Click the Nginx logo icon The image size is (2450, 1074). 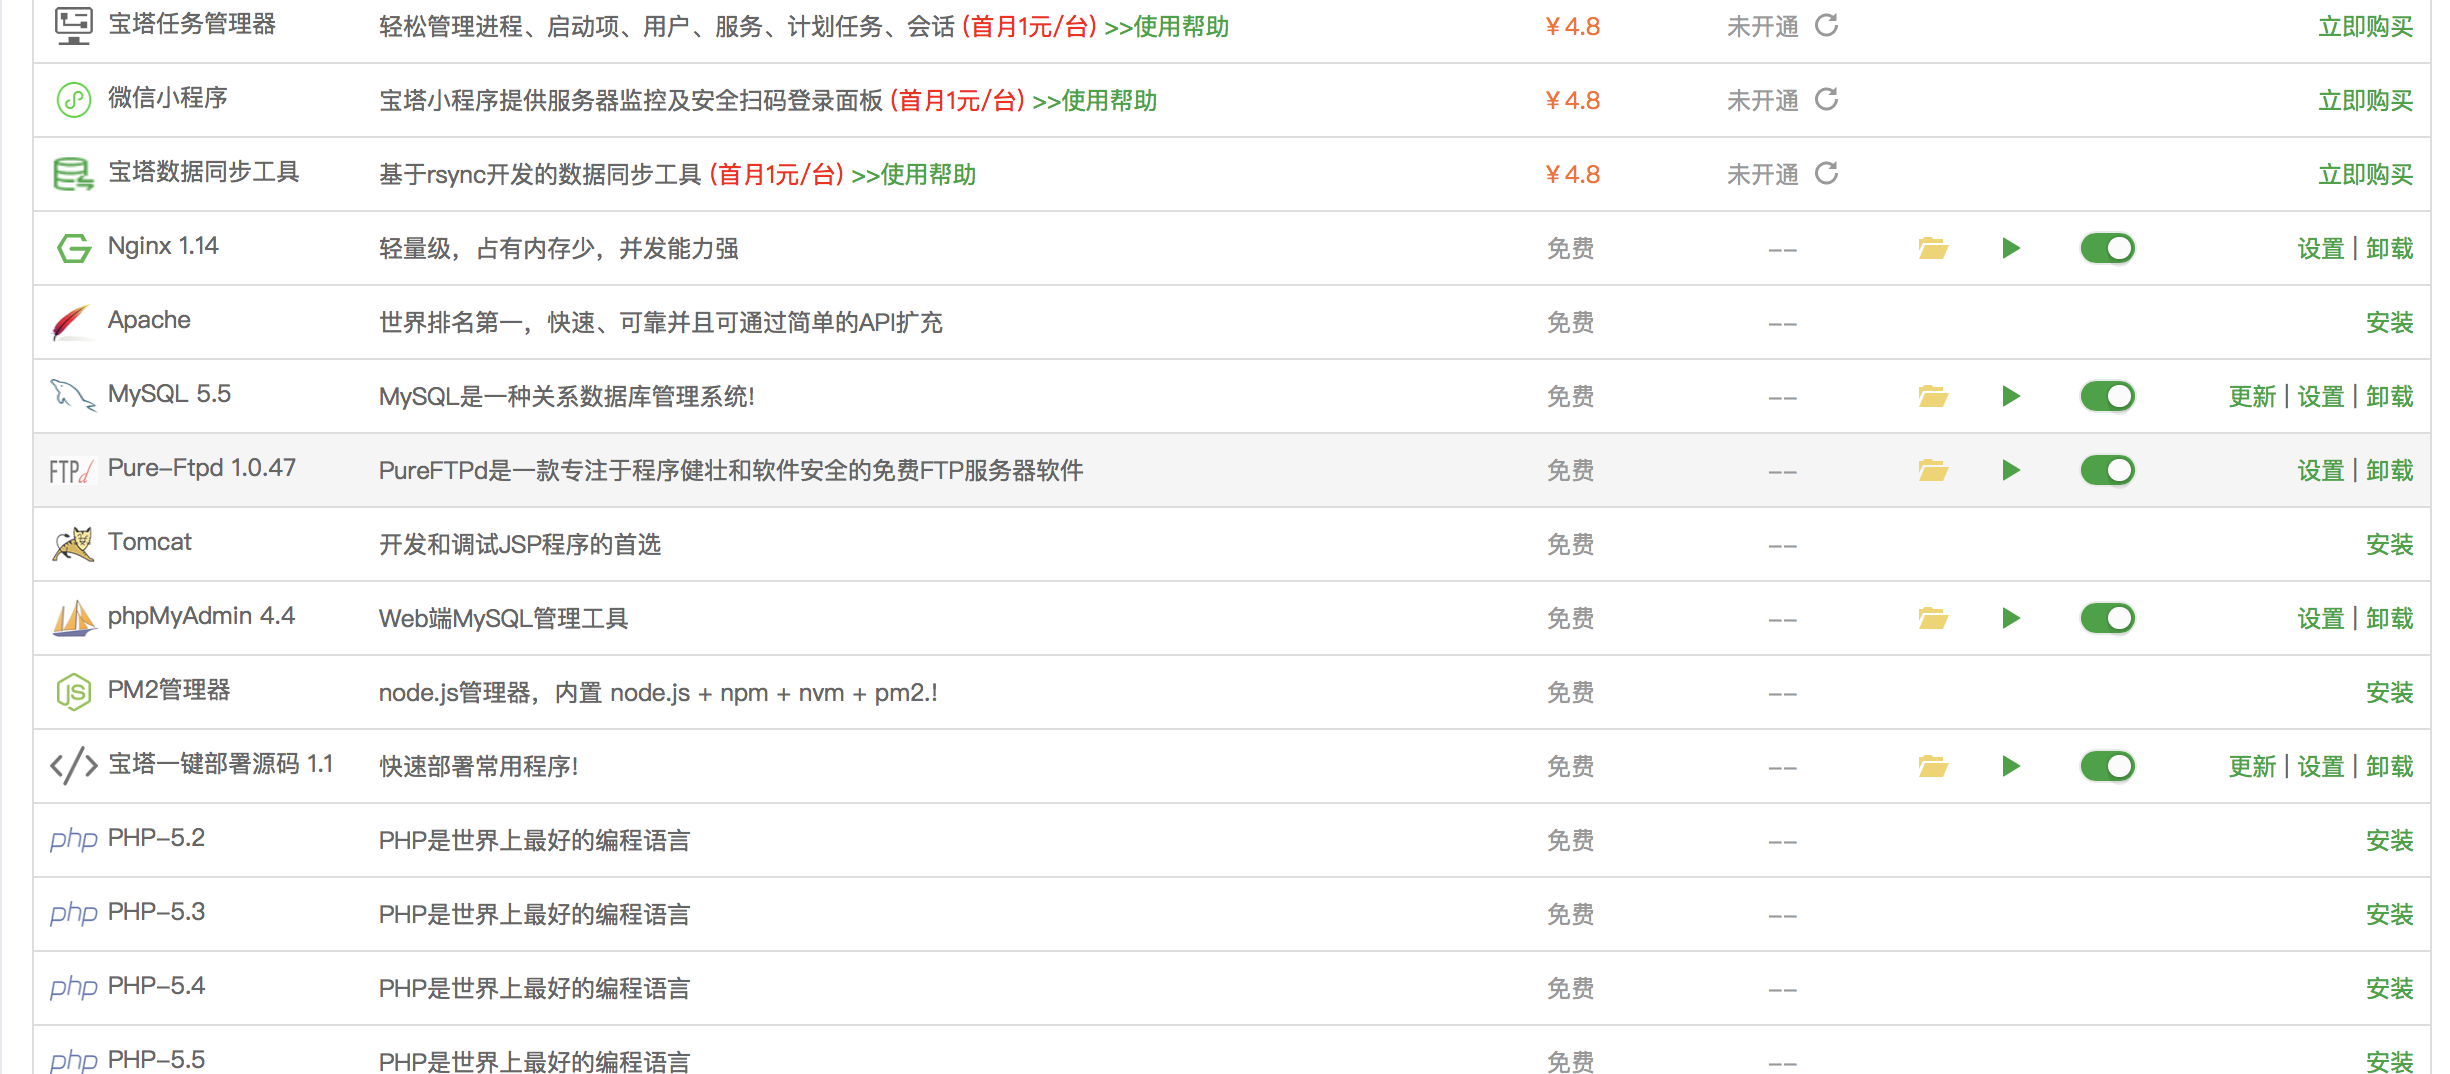(x=73, y=248)
